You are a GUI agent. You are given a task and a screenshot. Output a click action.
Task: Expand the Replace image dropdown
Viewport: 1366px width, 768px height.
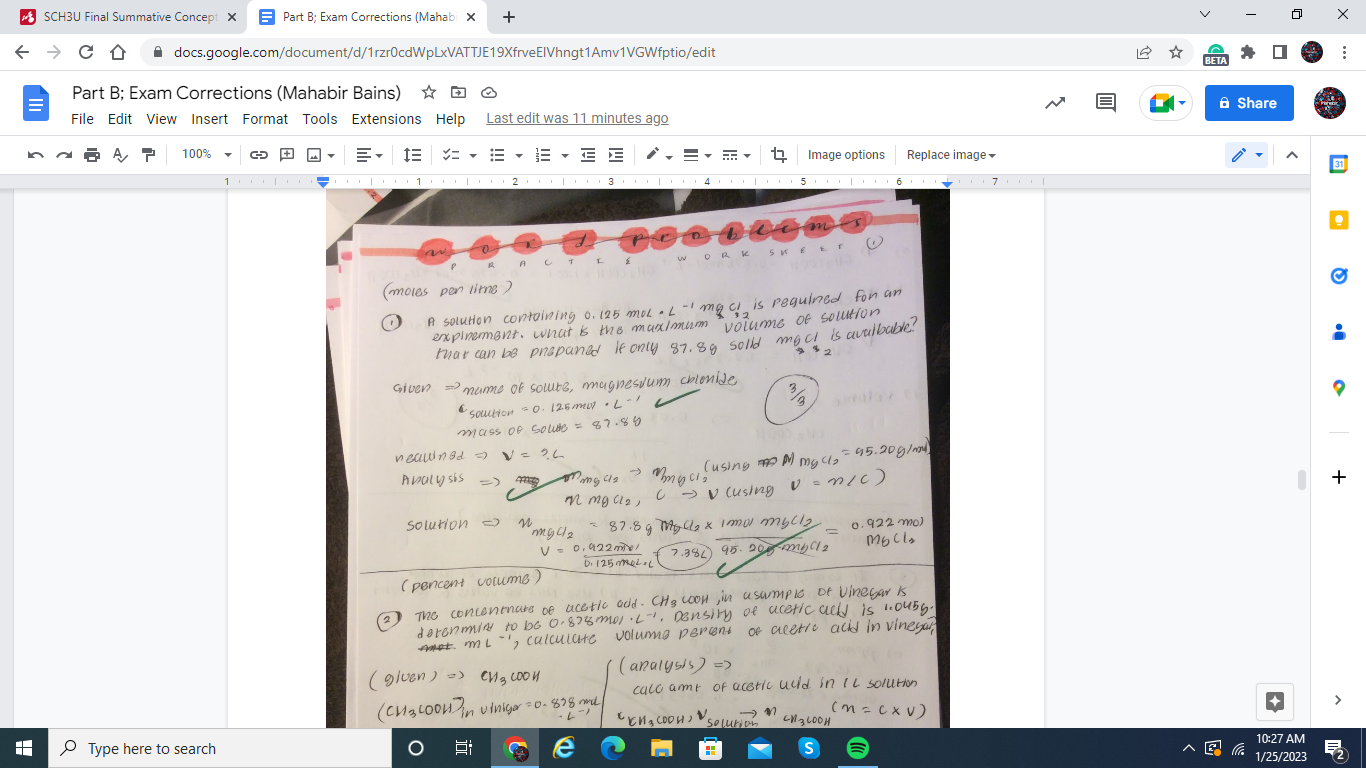pyautogui.click(x=948, y=154)
